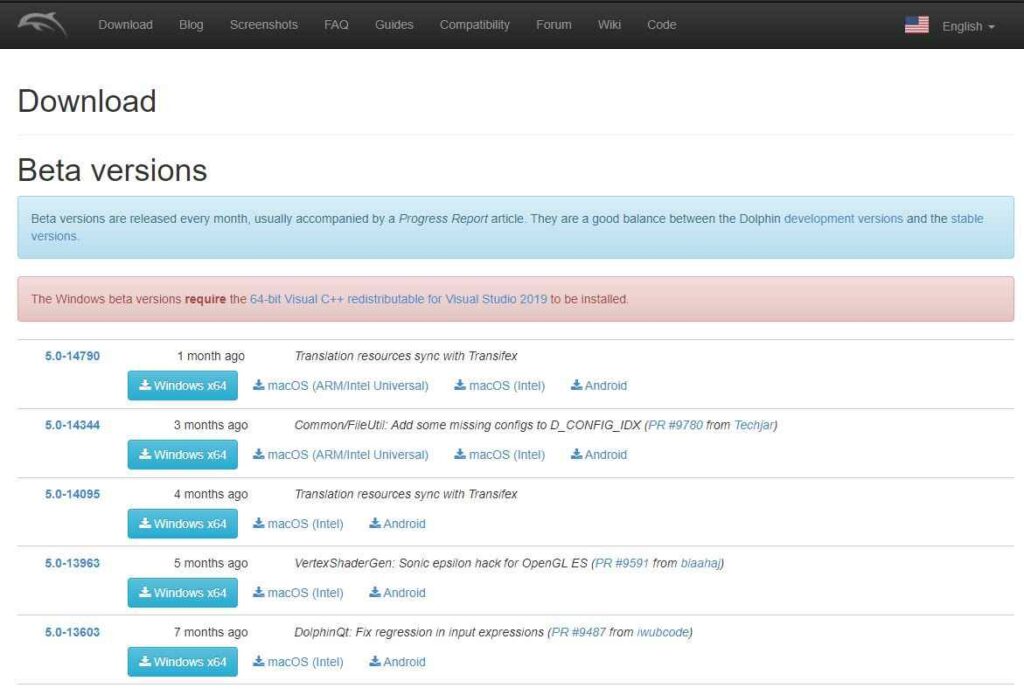Click the Dolphin logo in the navbar
1024x695 pixels.
coord(42,24)
